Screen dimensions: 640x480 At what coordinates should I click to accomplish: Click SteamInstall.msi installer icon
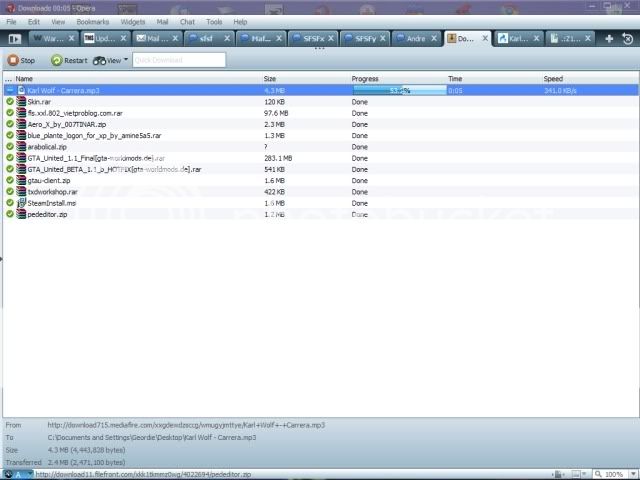pyautogui.click(x=21, y=203)
